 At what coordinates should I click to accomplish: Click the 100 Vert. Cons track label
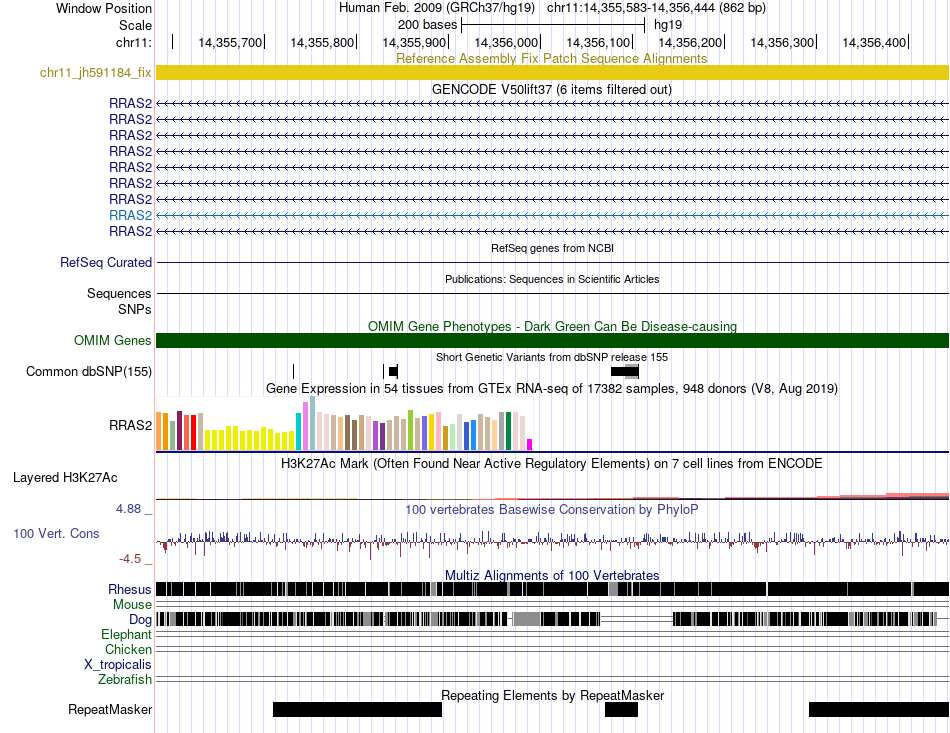point(56,534)
